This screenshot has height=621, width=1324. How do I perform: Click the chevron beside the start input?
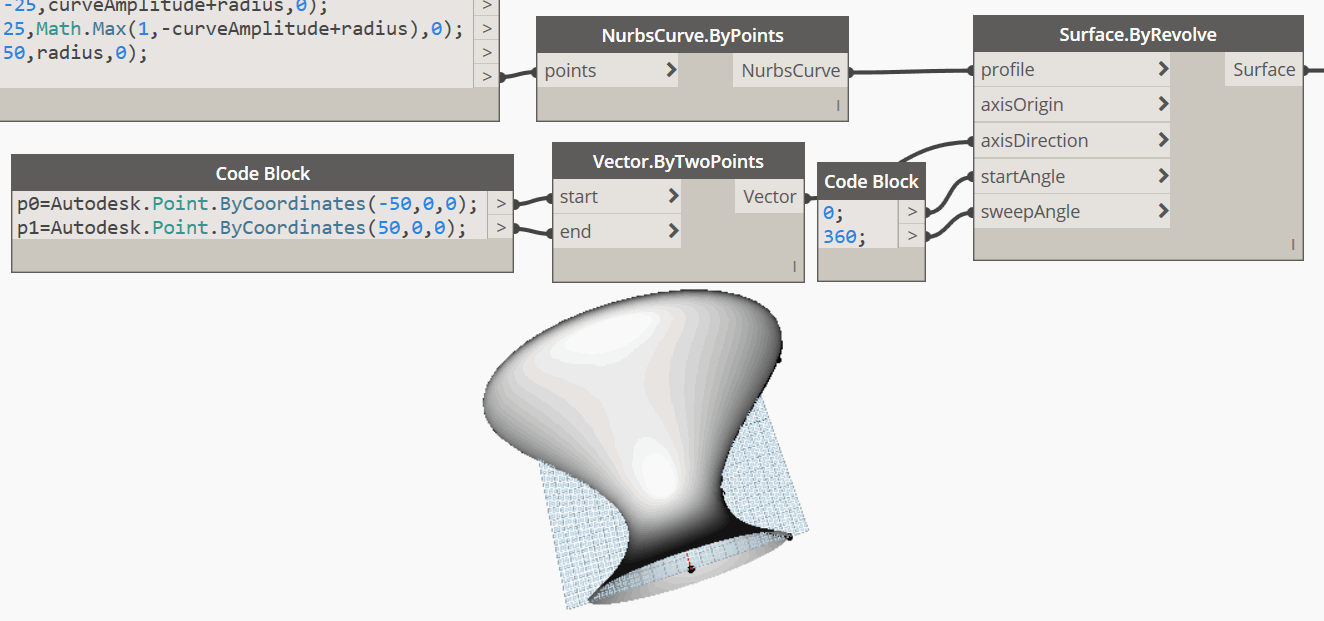673,196
